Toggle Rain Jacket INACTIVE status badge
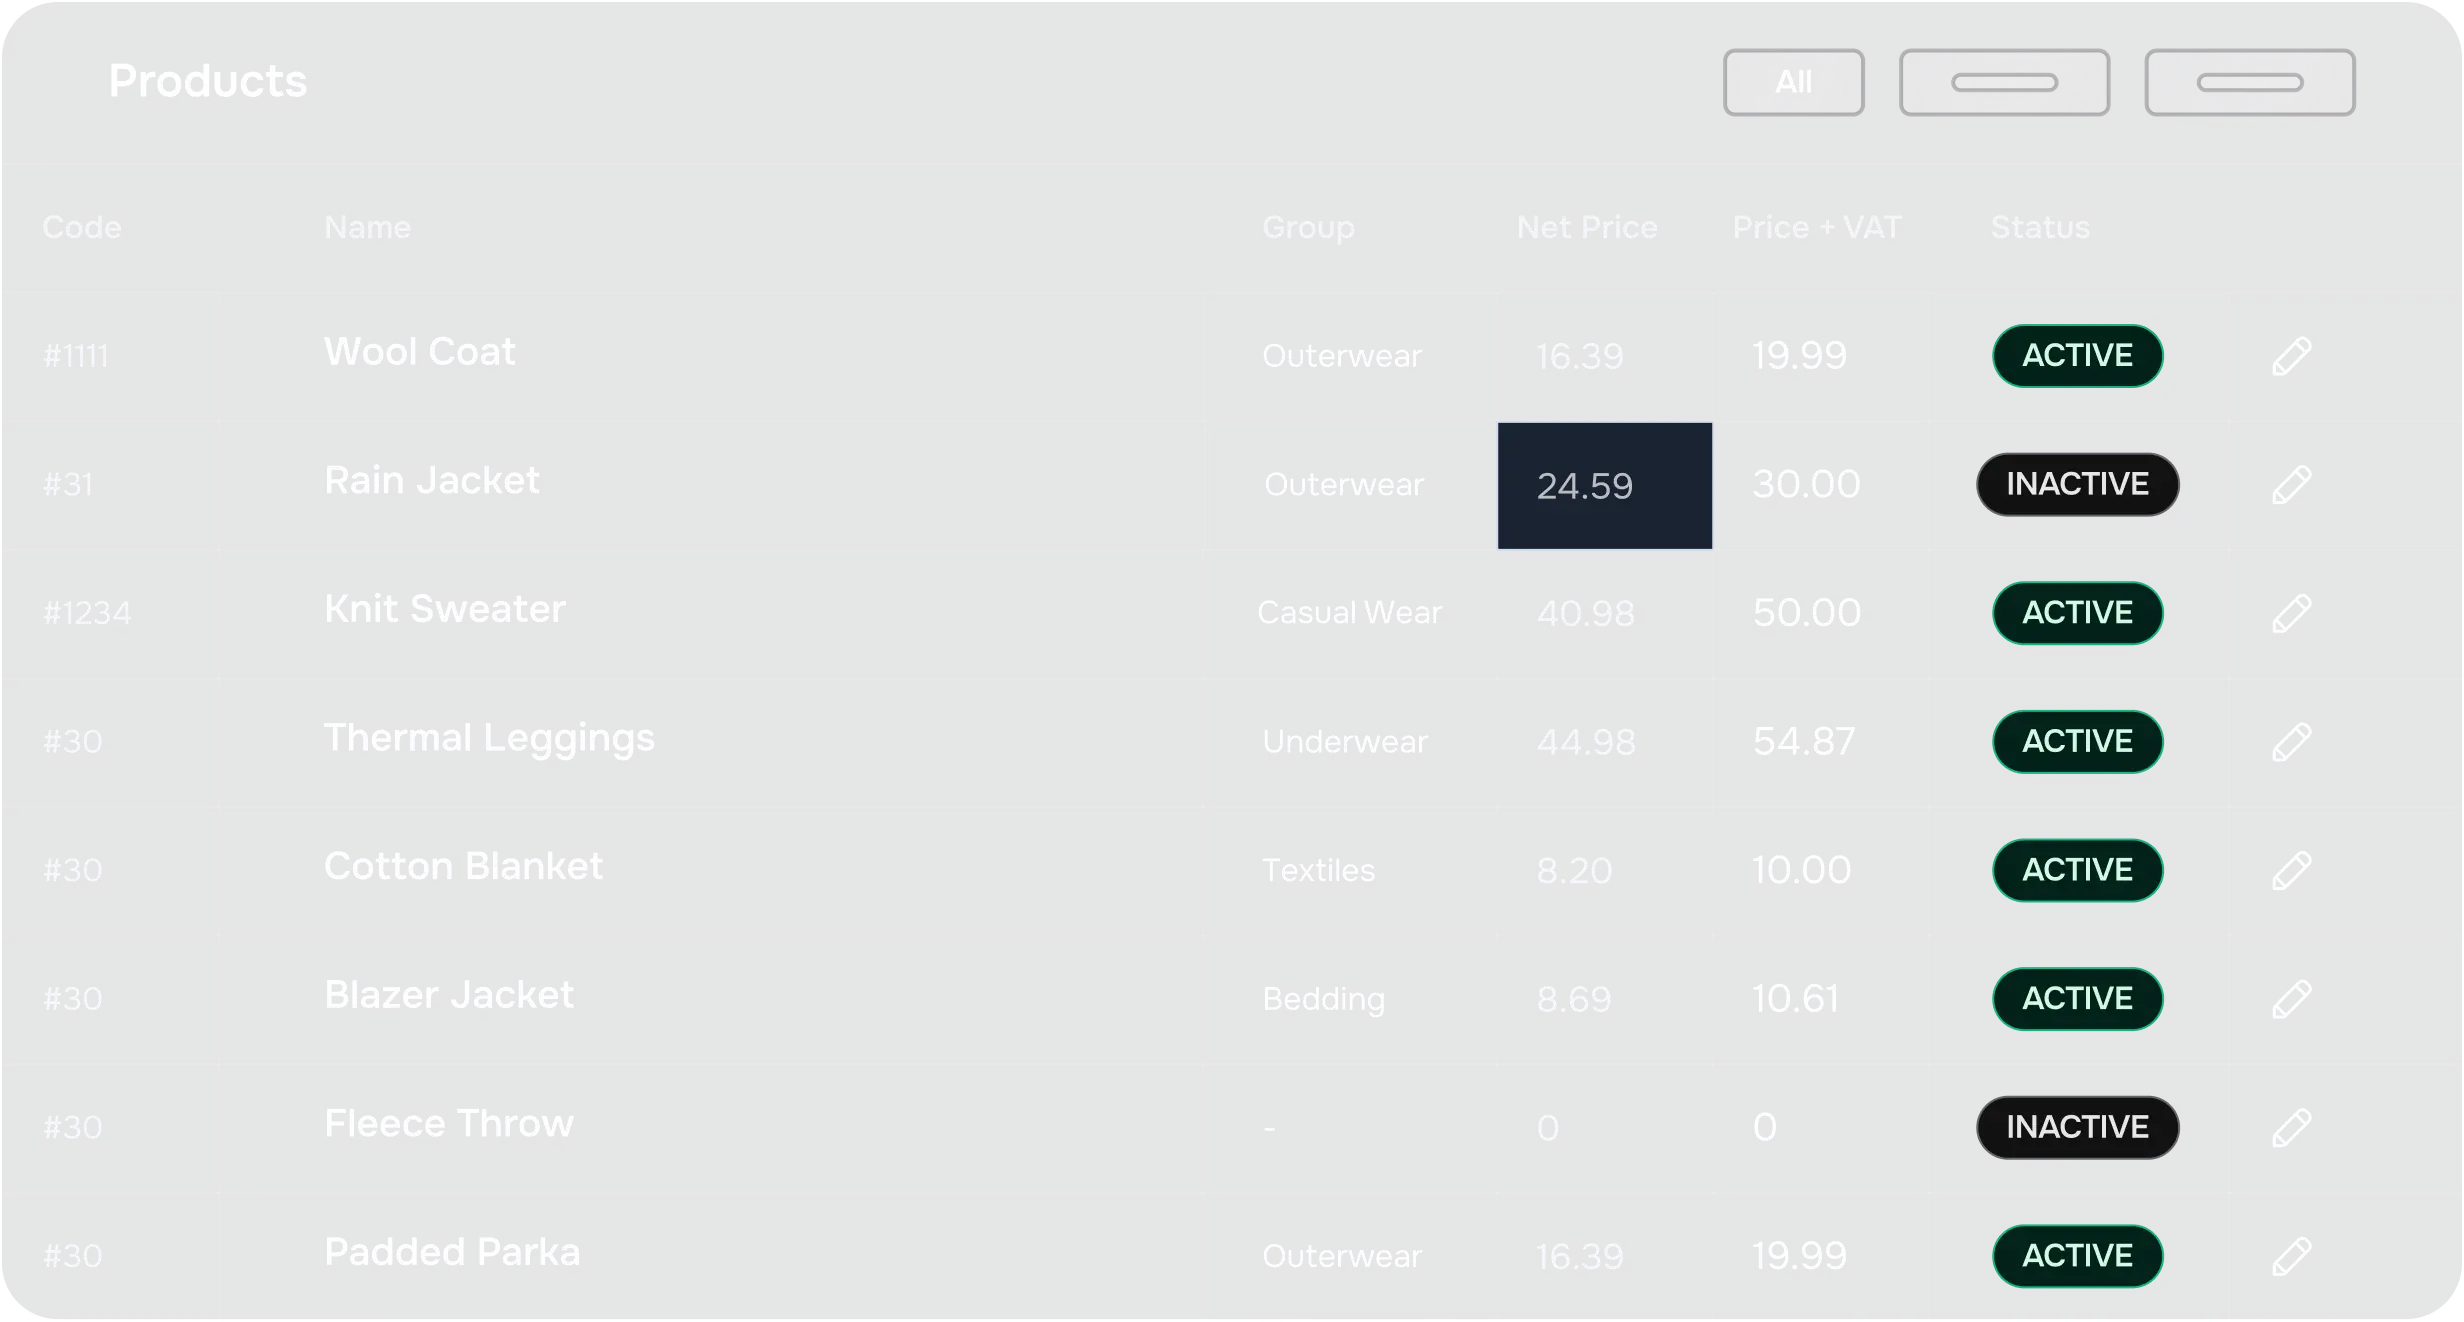This screenshot has height=1322, width=2464. (x=2077, y=485)
